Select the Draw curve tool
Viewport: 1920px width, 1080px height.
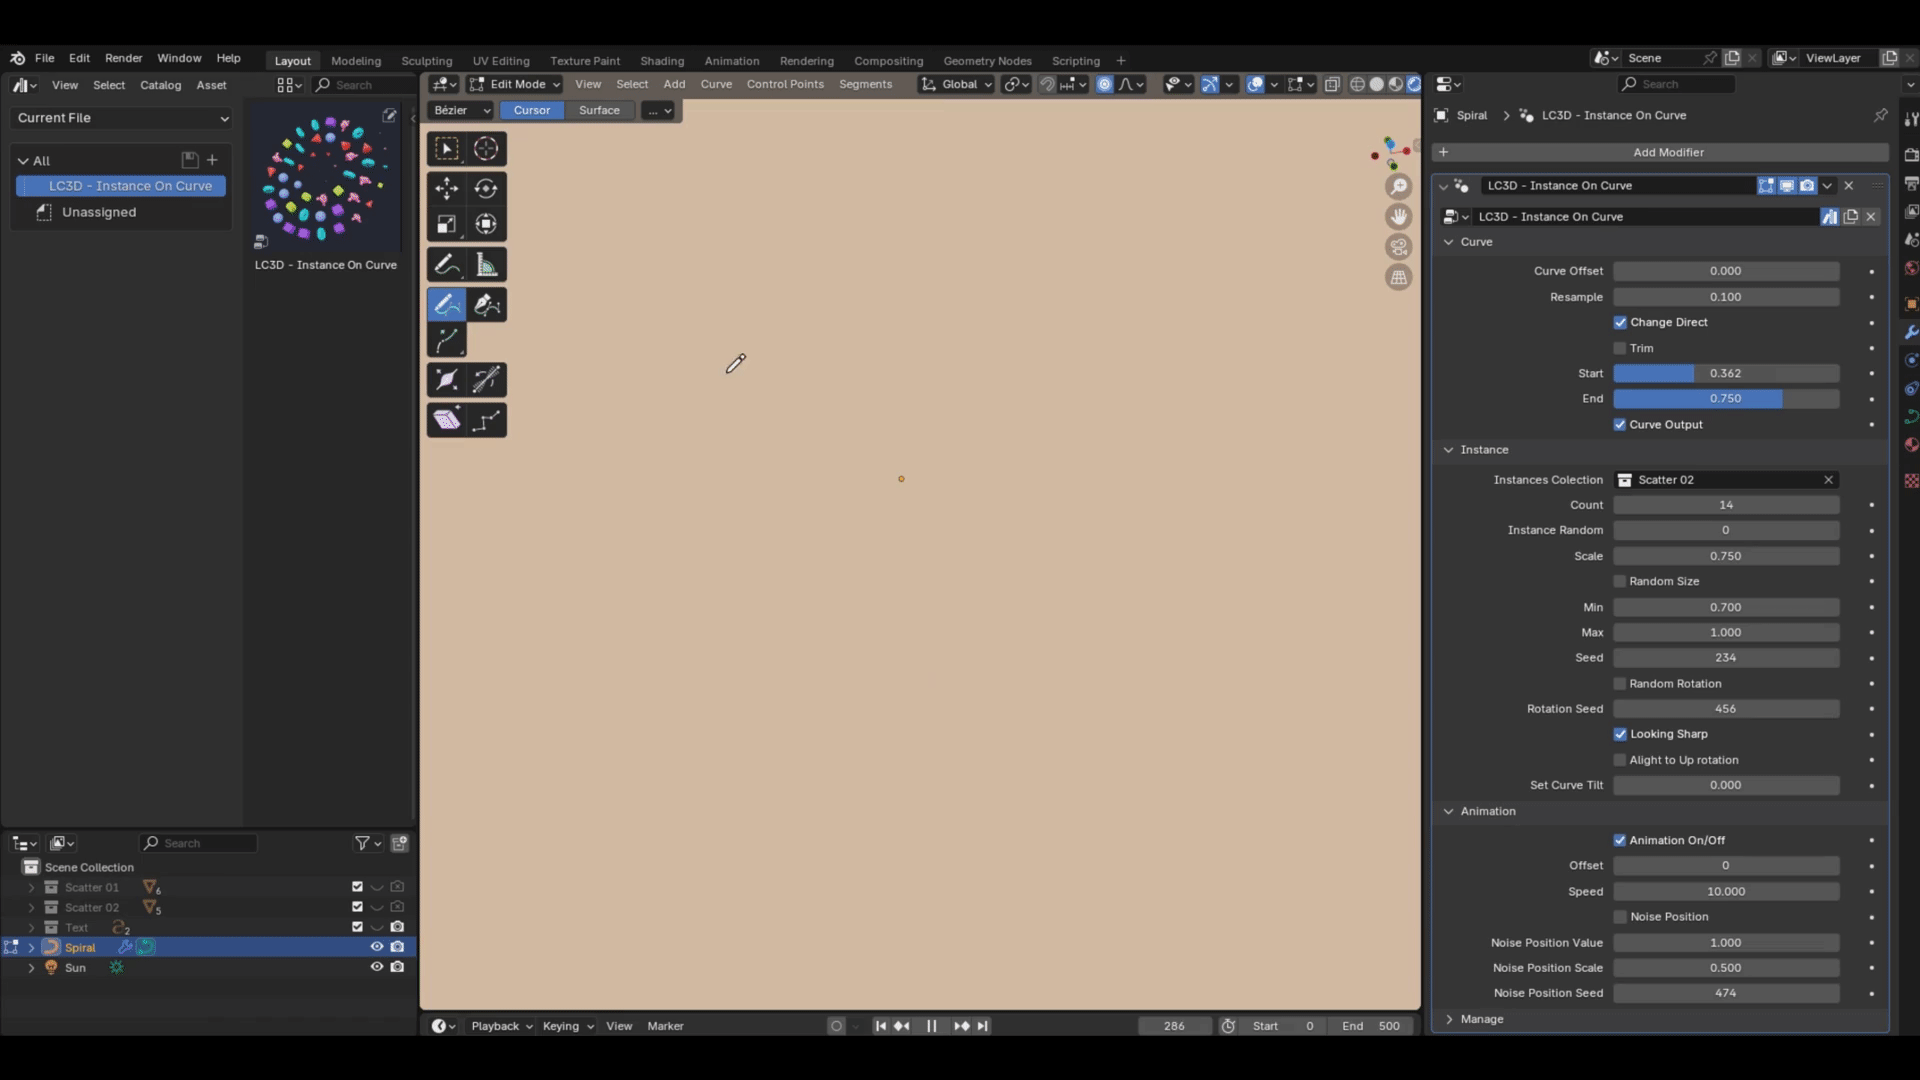447,304
